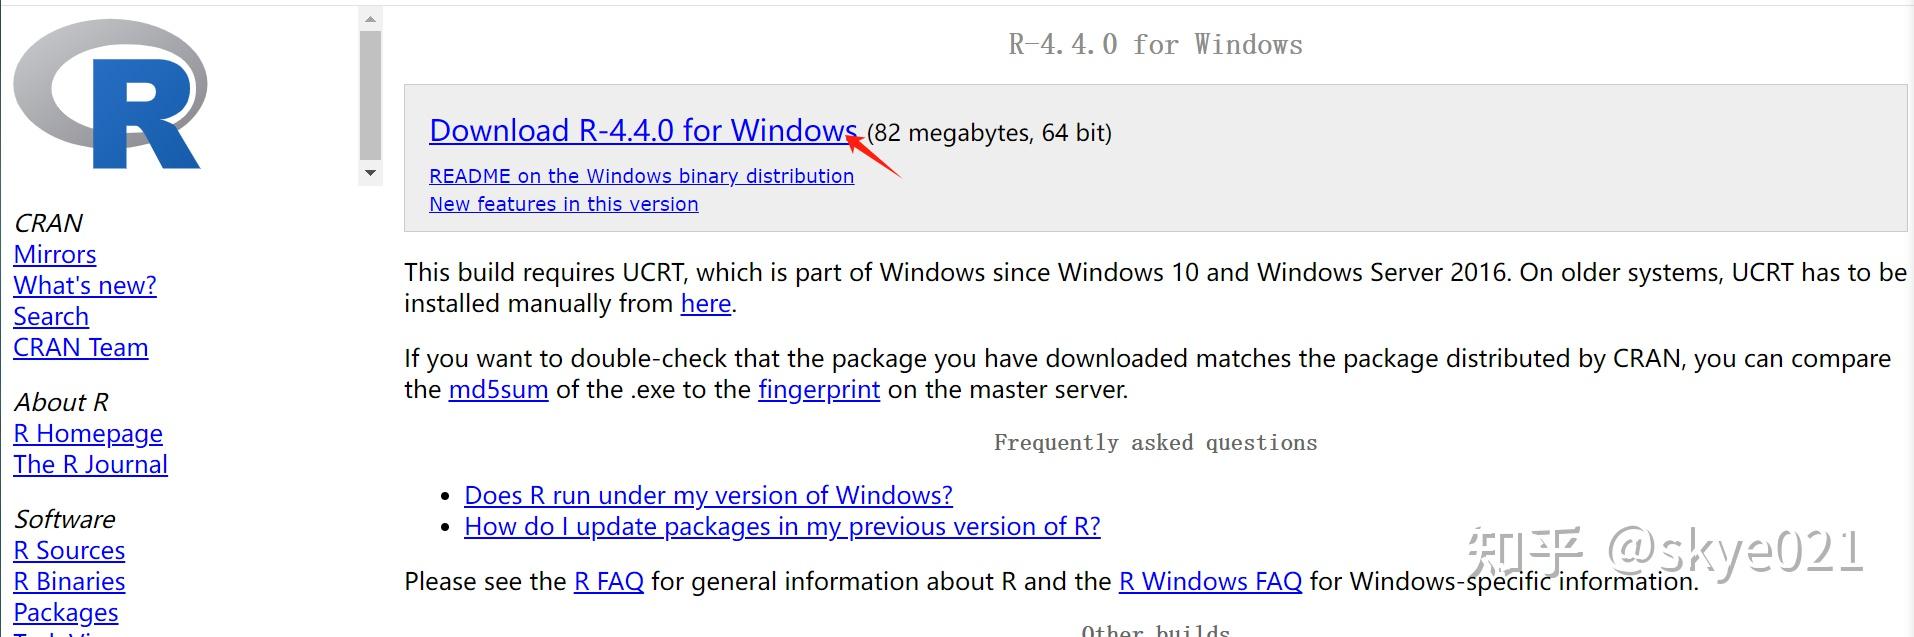Click the "here" UCRT install link
The image size is (1914, 637).
[706, 303]
